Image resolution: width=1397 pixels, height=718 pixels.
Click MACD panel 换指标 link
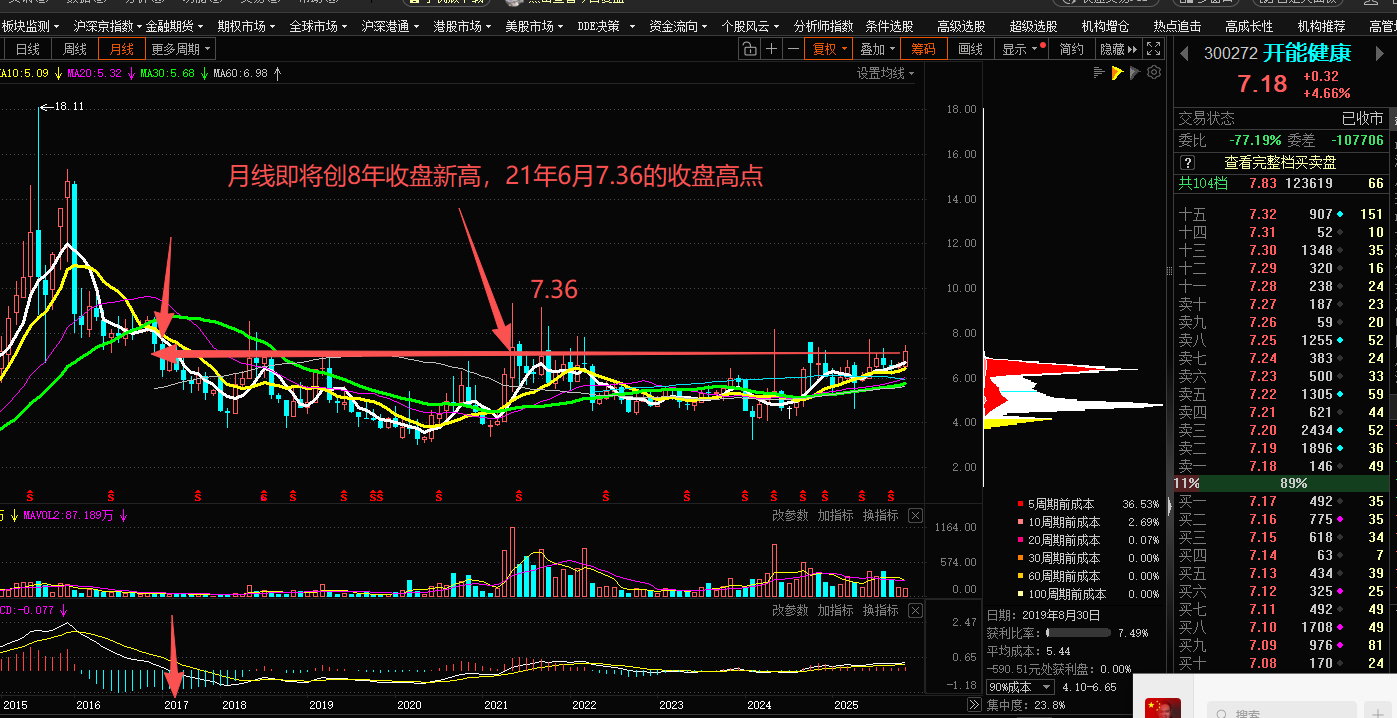(x=880, y=610)
